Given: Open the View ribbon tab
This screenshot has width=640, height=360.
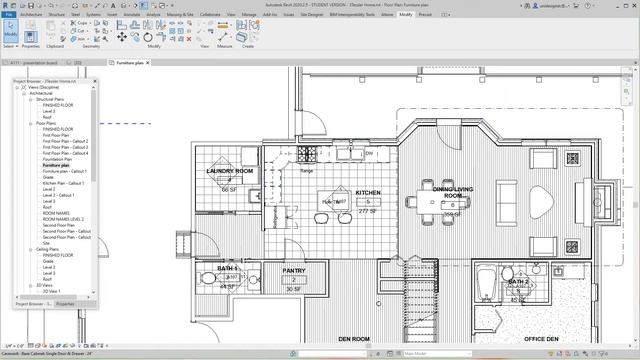Looking at the screenshot, I should [x=231, y=14].
